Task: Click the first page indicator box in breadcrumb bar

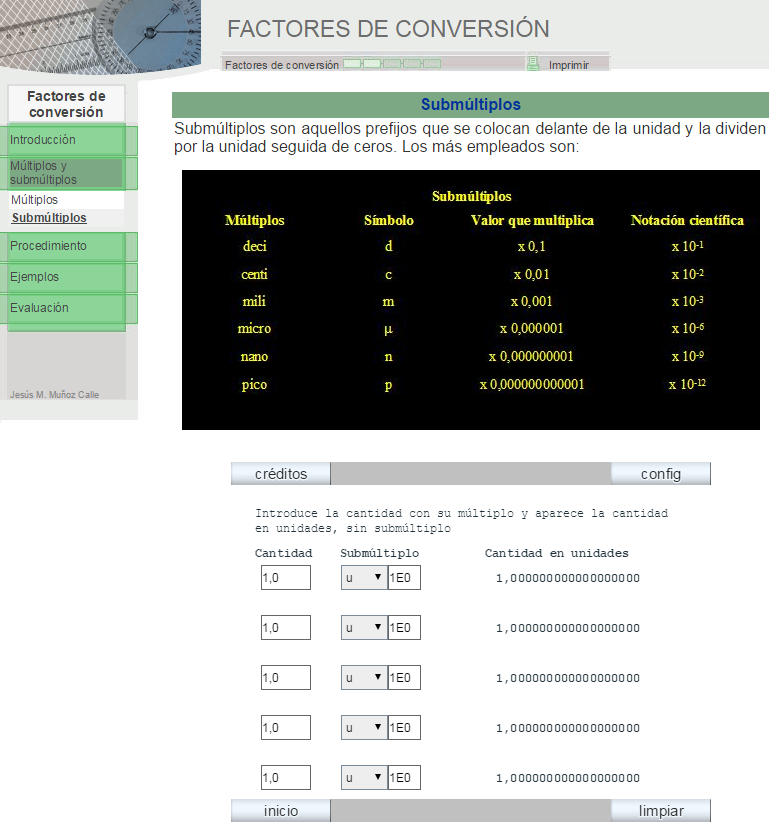Action: [352, 64]
